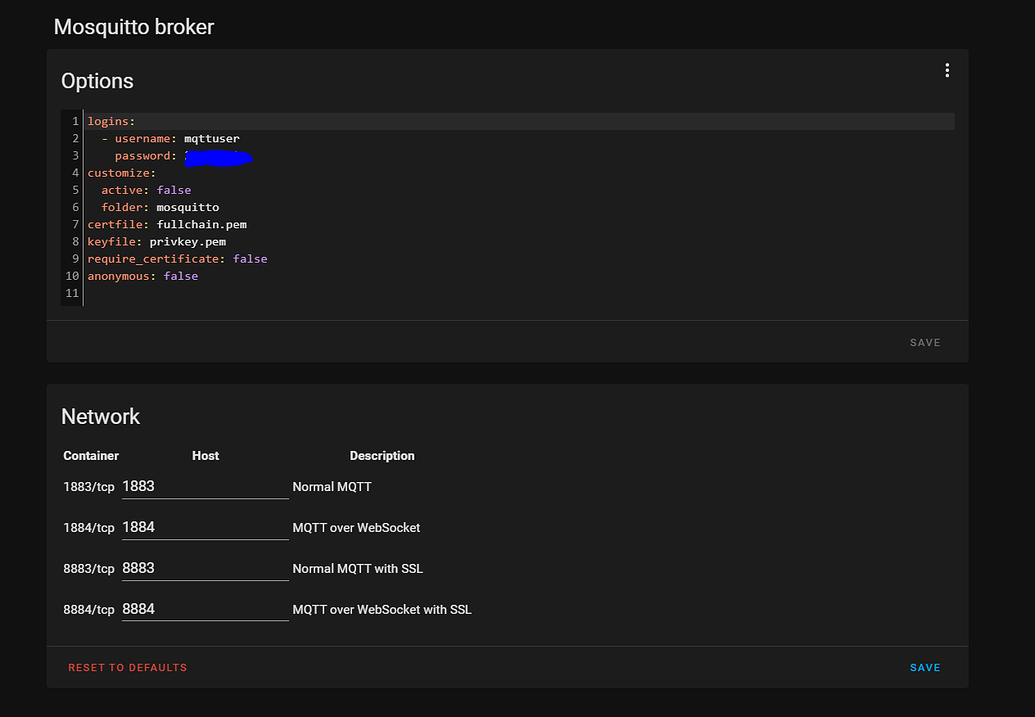Click the redacted password value
Screen dimensions: 1035x717
point(220,156)
